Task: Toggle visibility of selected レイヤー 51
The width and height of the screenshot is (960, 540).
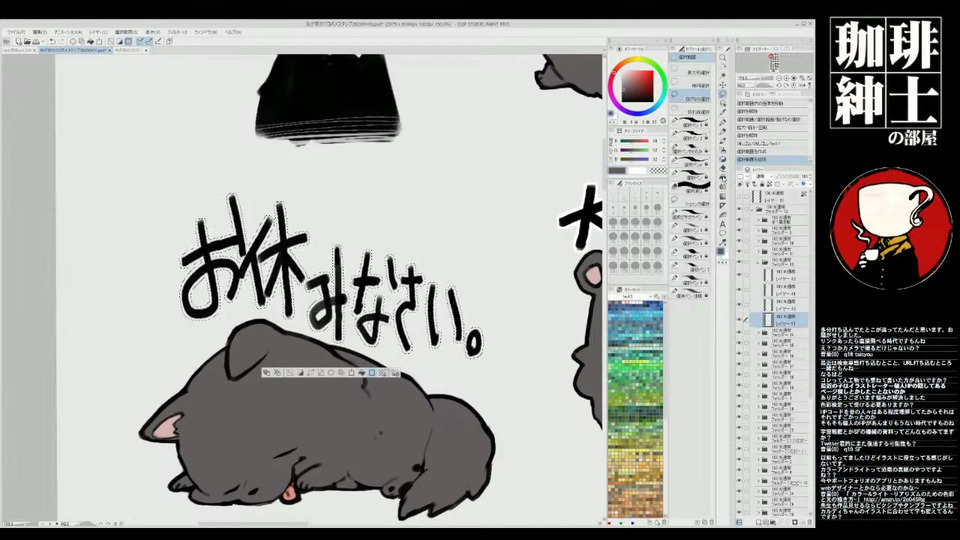Action: tap(739, 319)
